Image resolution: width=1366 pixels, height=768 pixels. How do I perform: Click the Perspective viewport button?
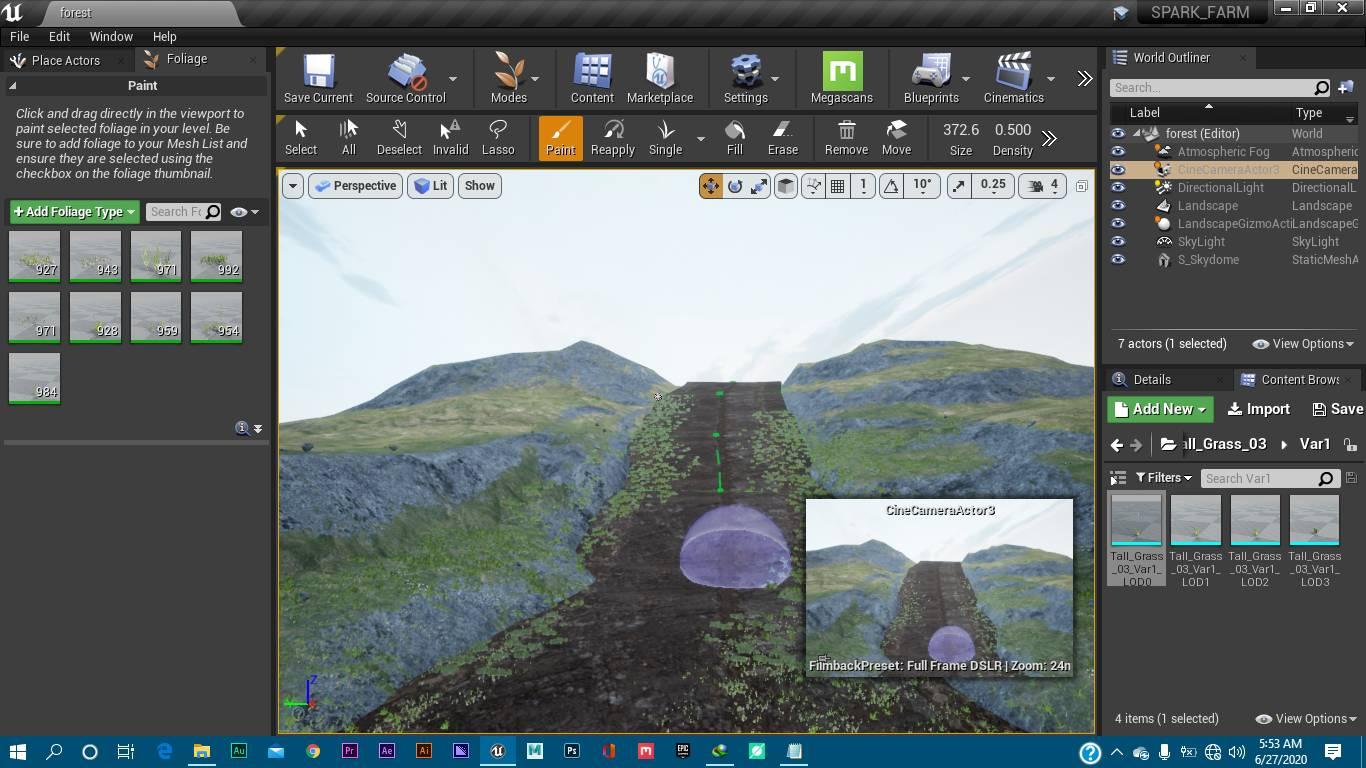pos(355,186)
